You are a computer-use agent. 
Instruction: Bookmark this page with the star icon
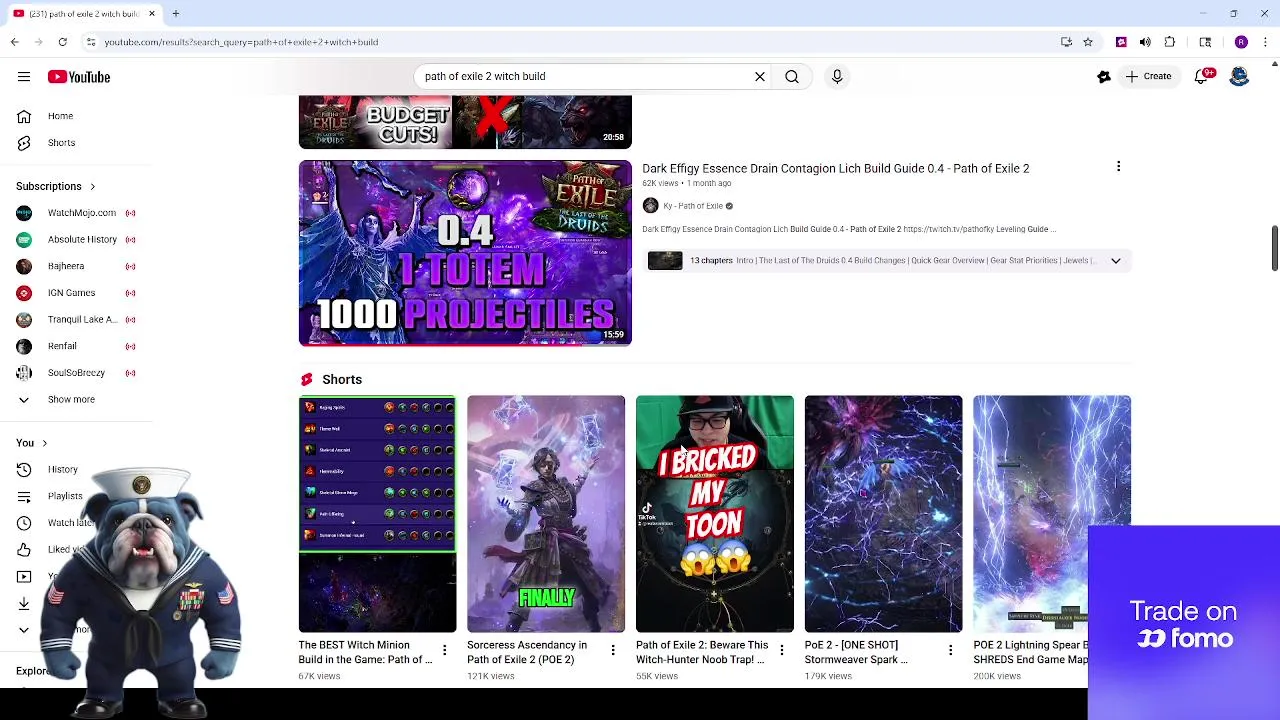[x=1088, y=42]
